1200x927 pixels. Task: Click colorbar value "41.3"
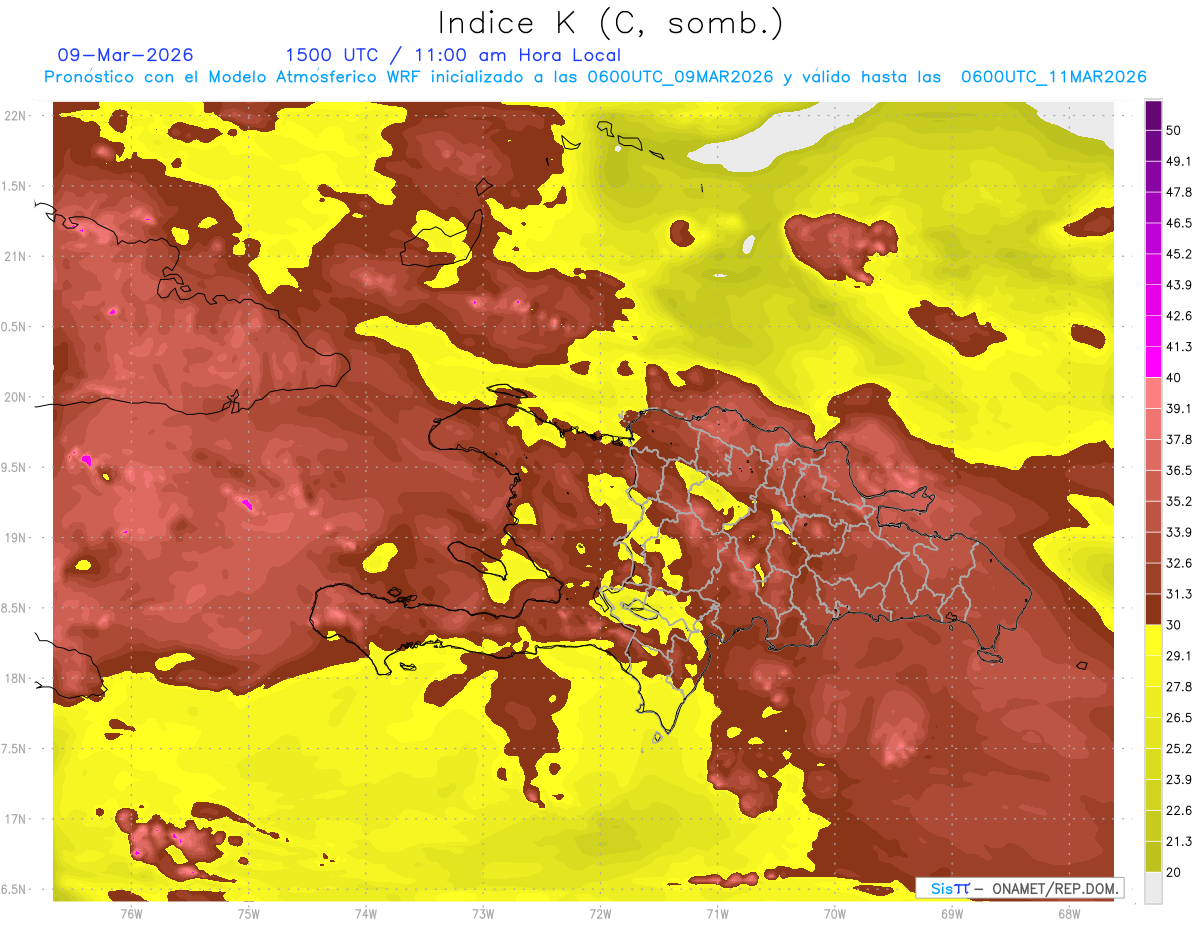tap(1179, 347)
